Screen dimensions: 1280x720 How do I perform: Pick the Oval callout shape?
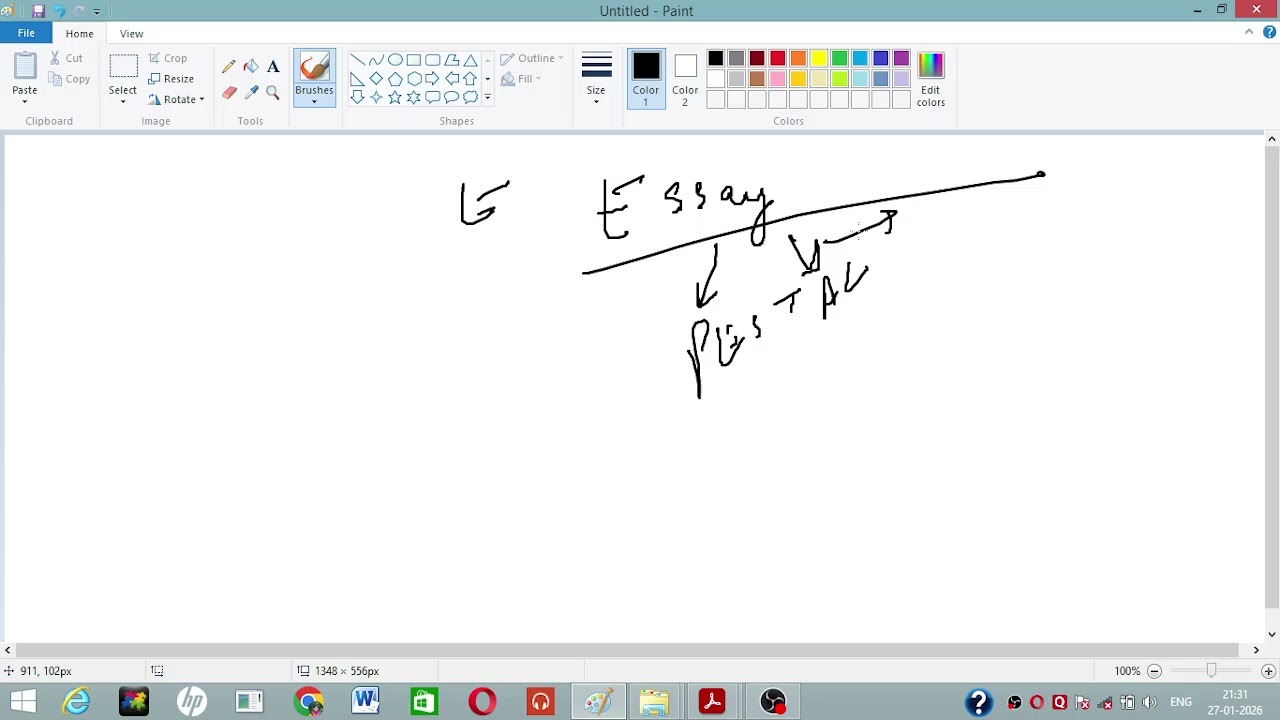452,98
